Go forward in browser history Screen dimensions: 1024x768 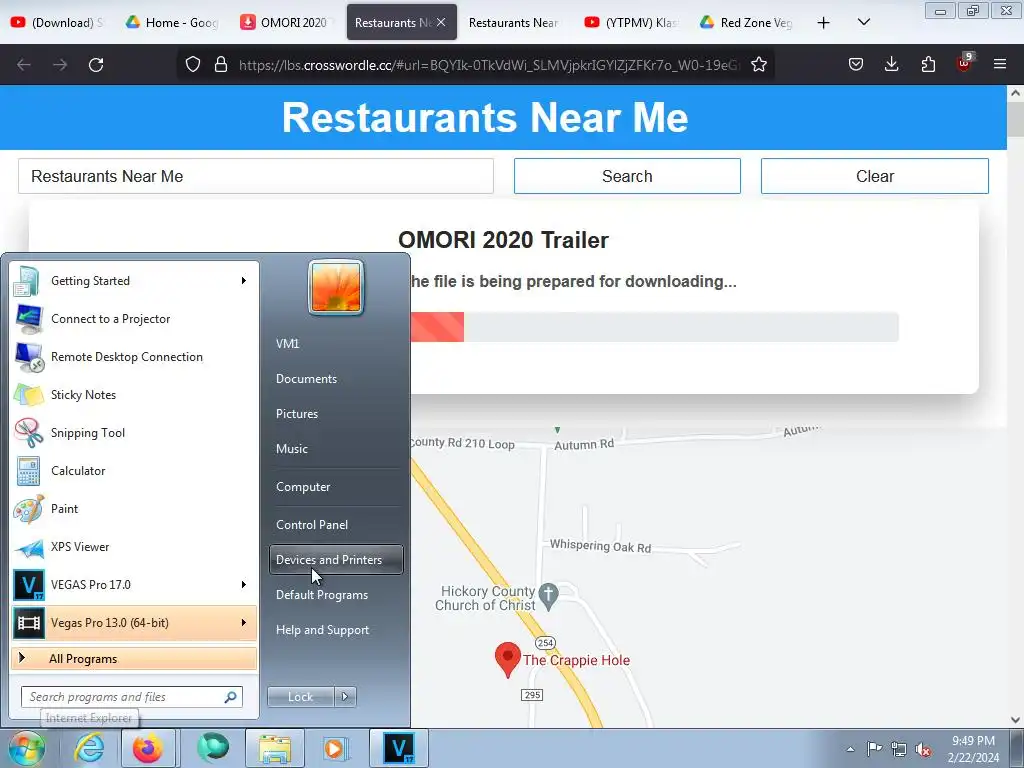point(60,65)
